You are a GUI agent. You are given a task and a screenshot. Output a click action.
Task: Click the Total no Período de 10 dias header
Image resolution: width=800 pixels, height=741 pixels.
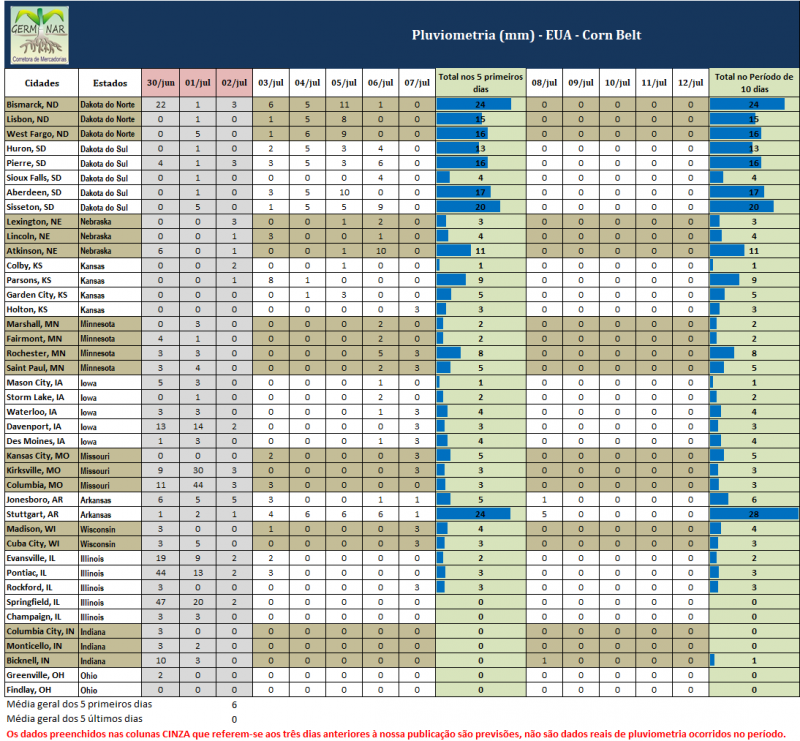(x=754, y=83)
